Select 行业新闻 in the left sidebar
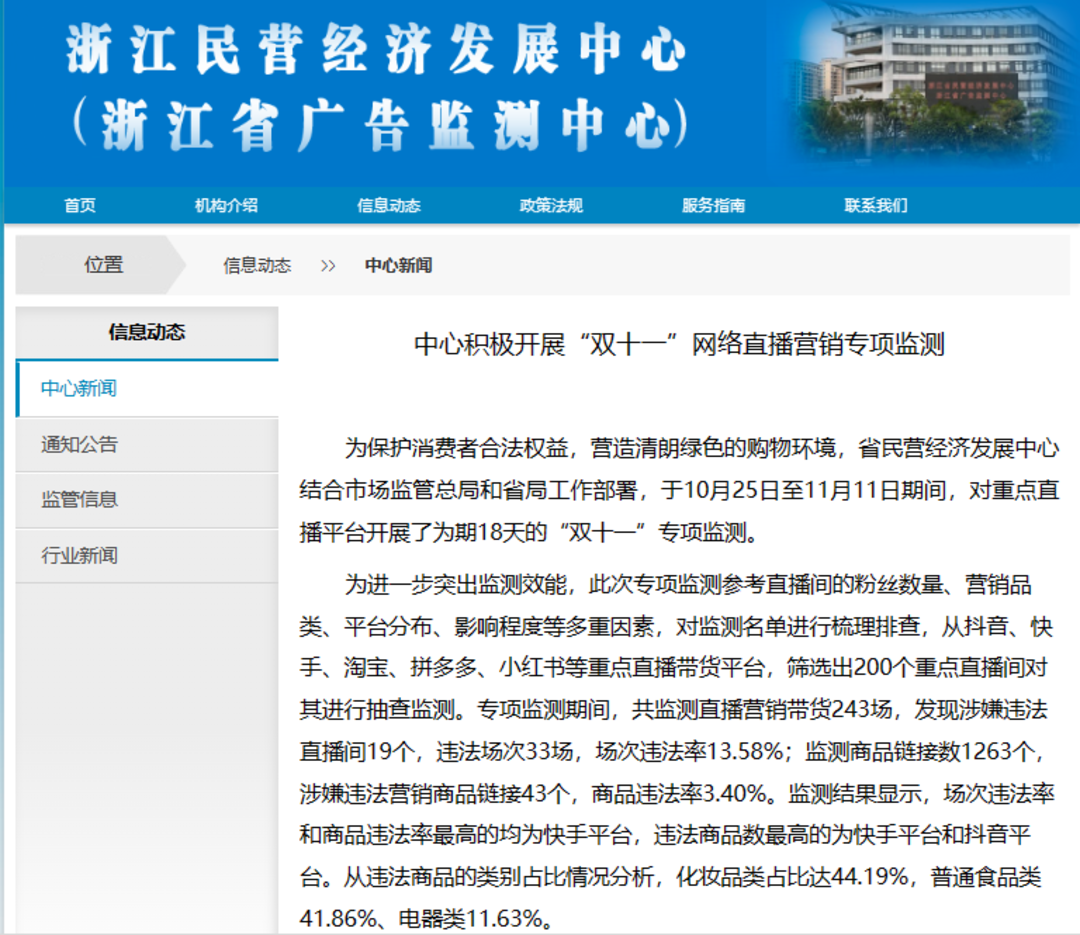Viewport: 1080px width, 935px height. point(147,555)
